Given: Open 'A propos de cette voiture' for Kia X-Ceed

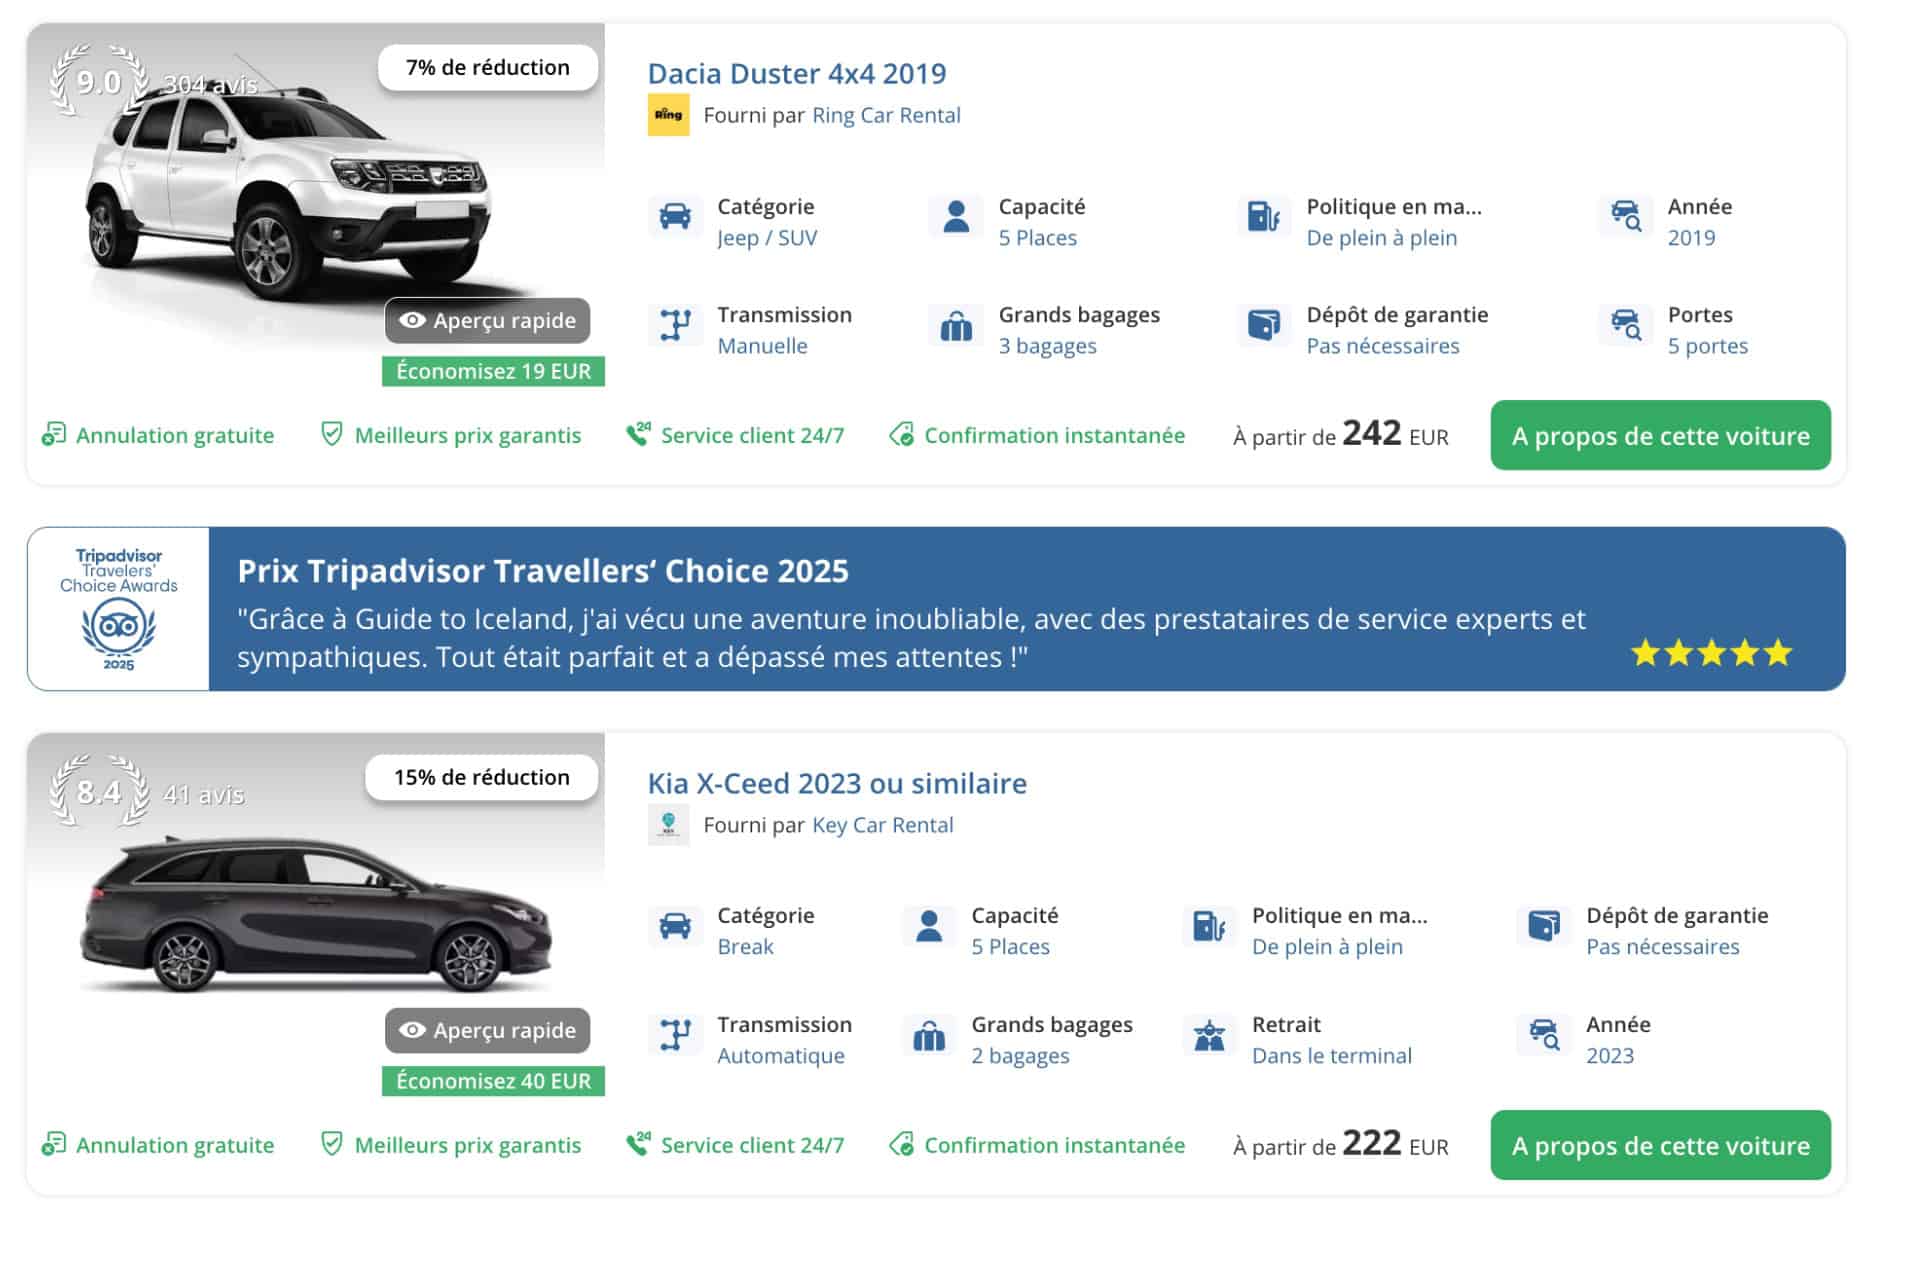Looking at the screenshot, I should [x=1660, y=1145].
